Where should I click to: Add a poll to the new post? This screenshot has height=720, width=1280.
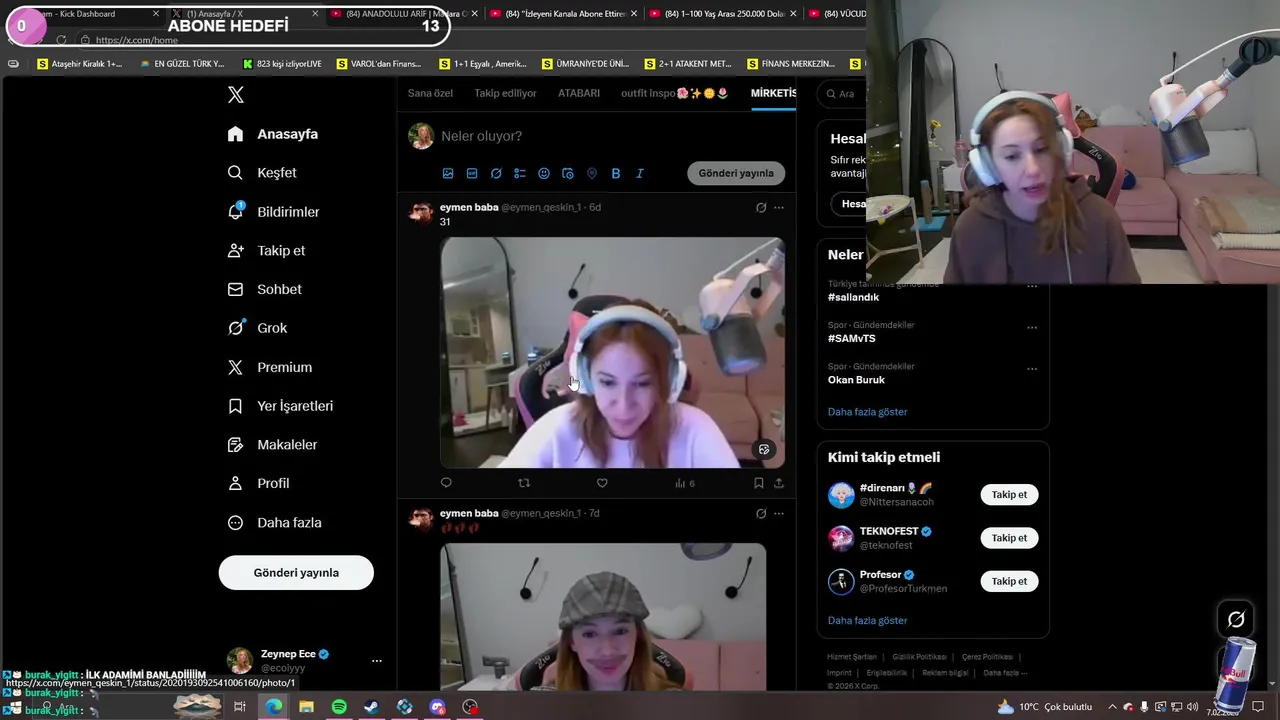pyautogui.click(x=520, y=173)
